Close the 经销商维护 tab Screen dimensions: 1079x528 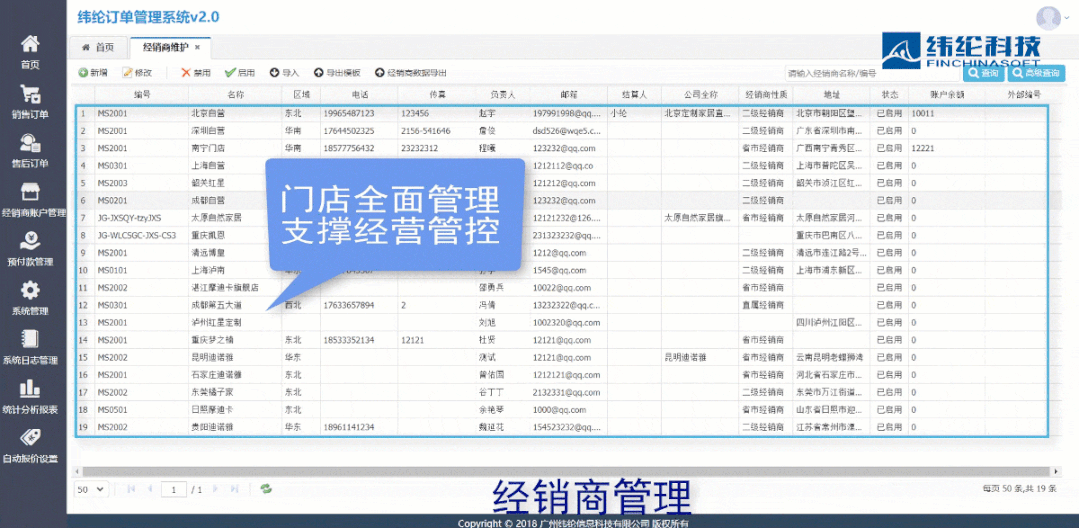click(197, 47)
